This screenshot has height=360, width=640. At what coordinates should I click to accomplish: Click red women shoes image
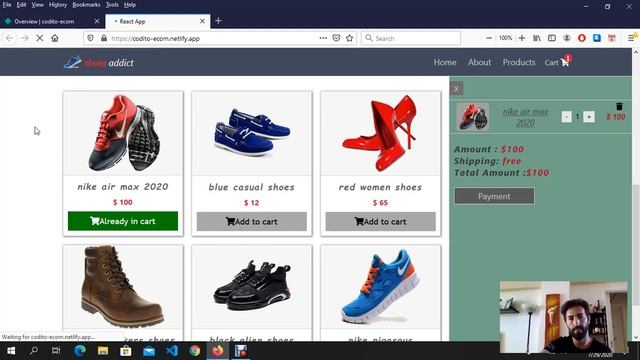[x=380, y=133]
